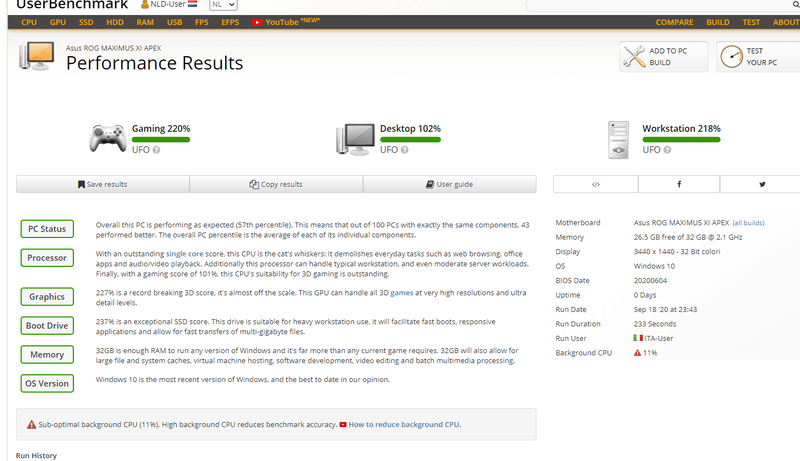Open the TEST page
This screenshot has height=461, width=800.
click(x=751, y=22)
